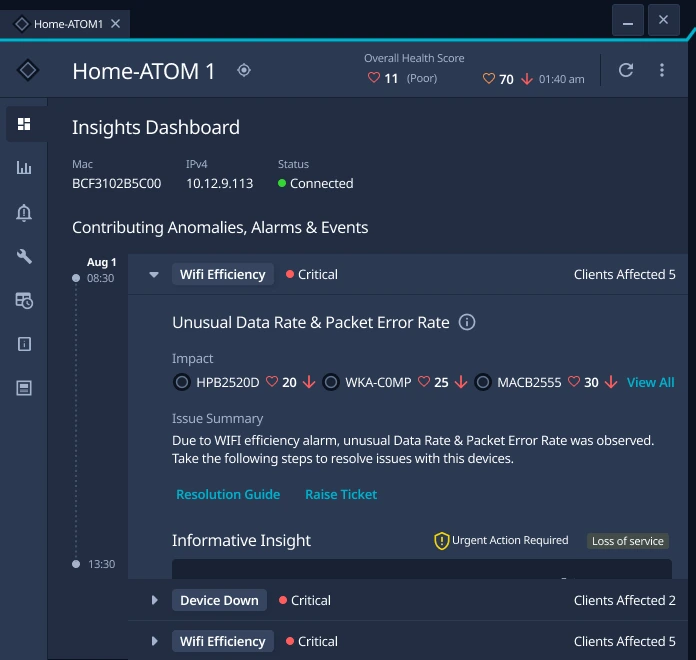Image resolution: width=696 pixels, height=660 pixels.
Task: Select the 13:30 timeline marker
Action: point(76,564)
